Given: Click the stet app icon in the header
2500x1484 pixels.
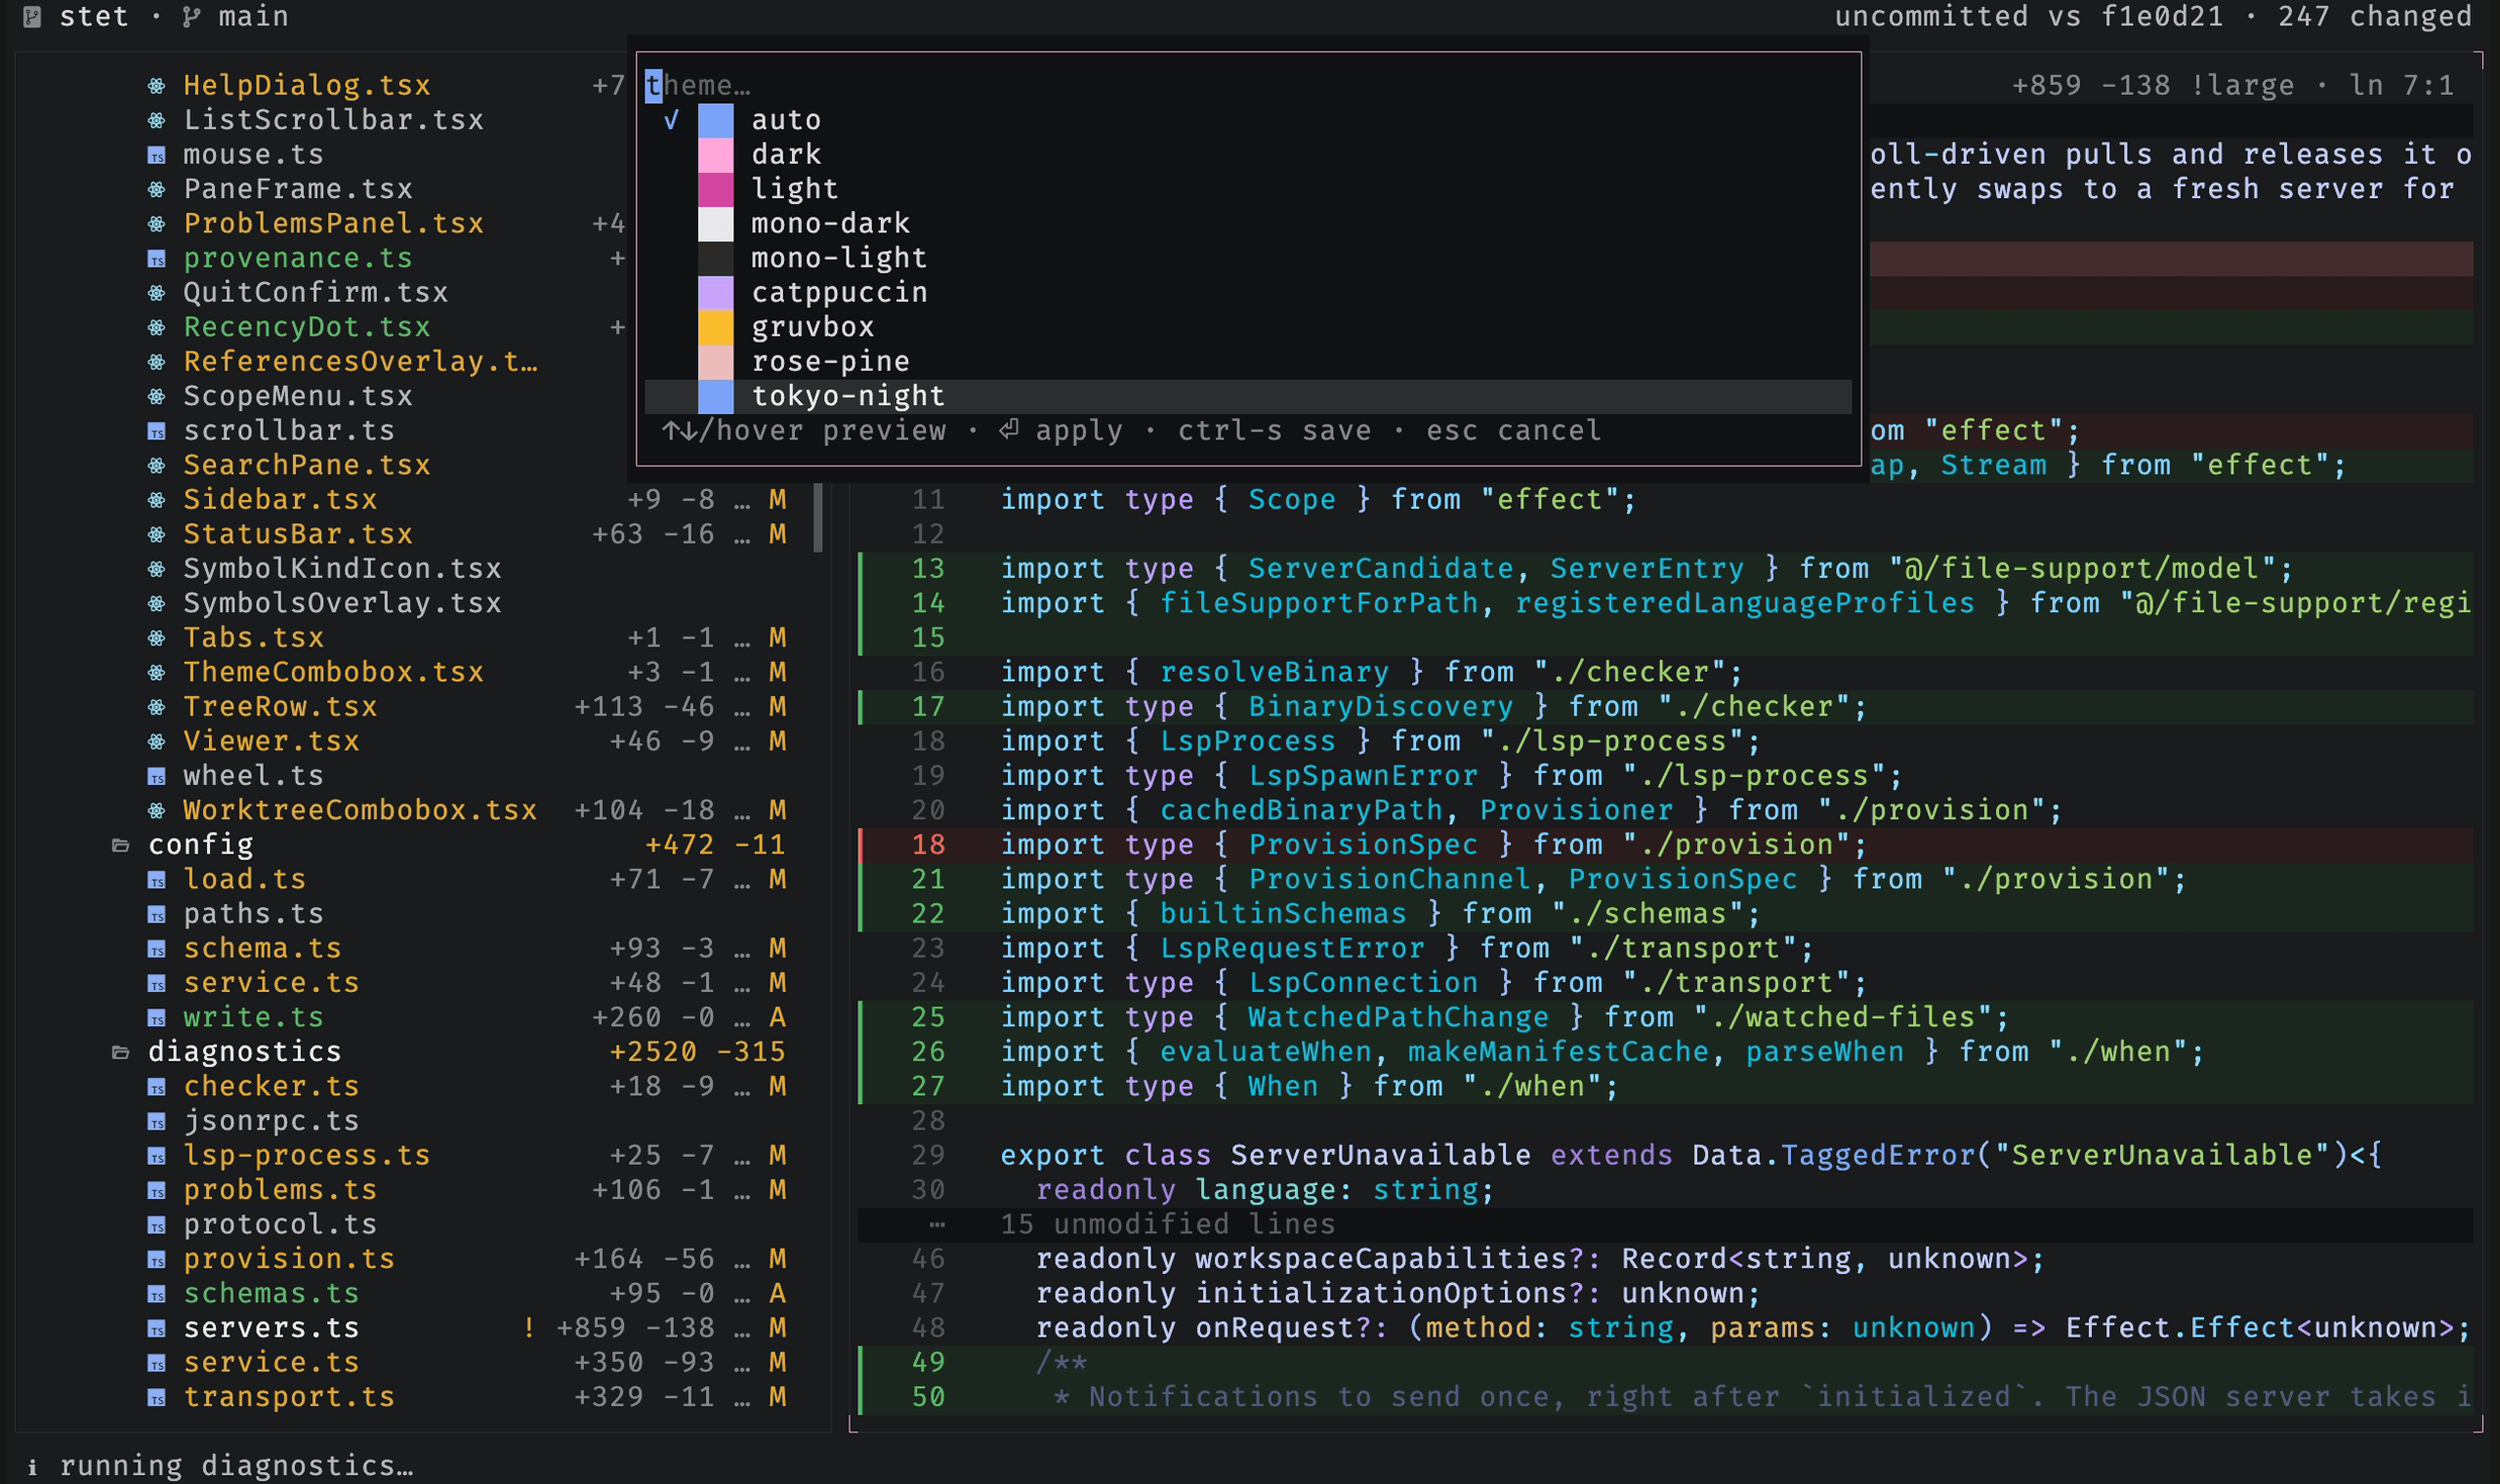Looking at the screenshot, I should 32,17.
